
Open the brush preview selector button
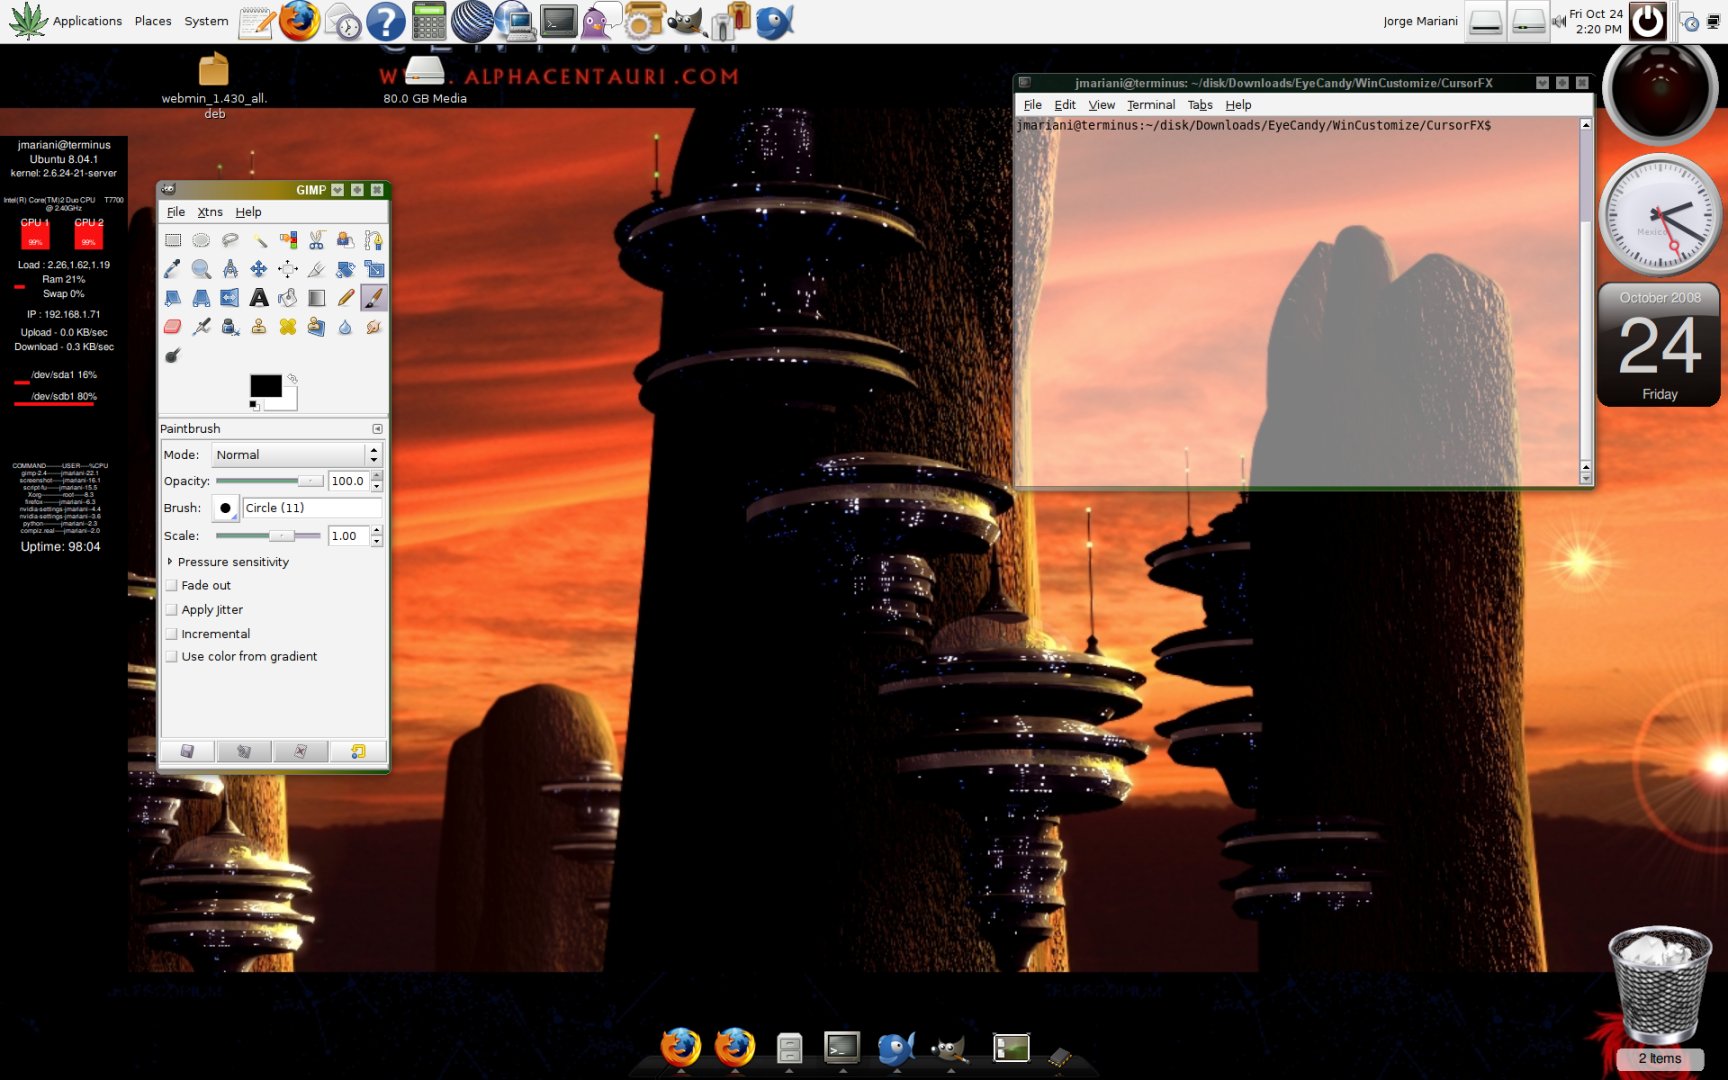click(x=225, y=508)
